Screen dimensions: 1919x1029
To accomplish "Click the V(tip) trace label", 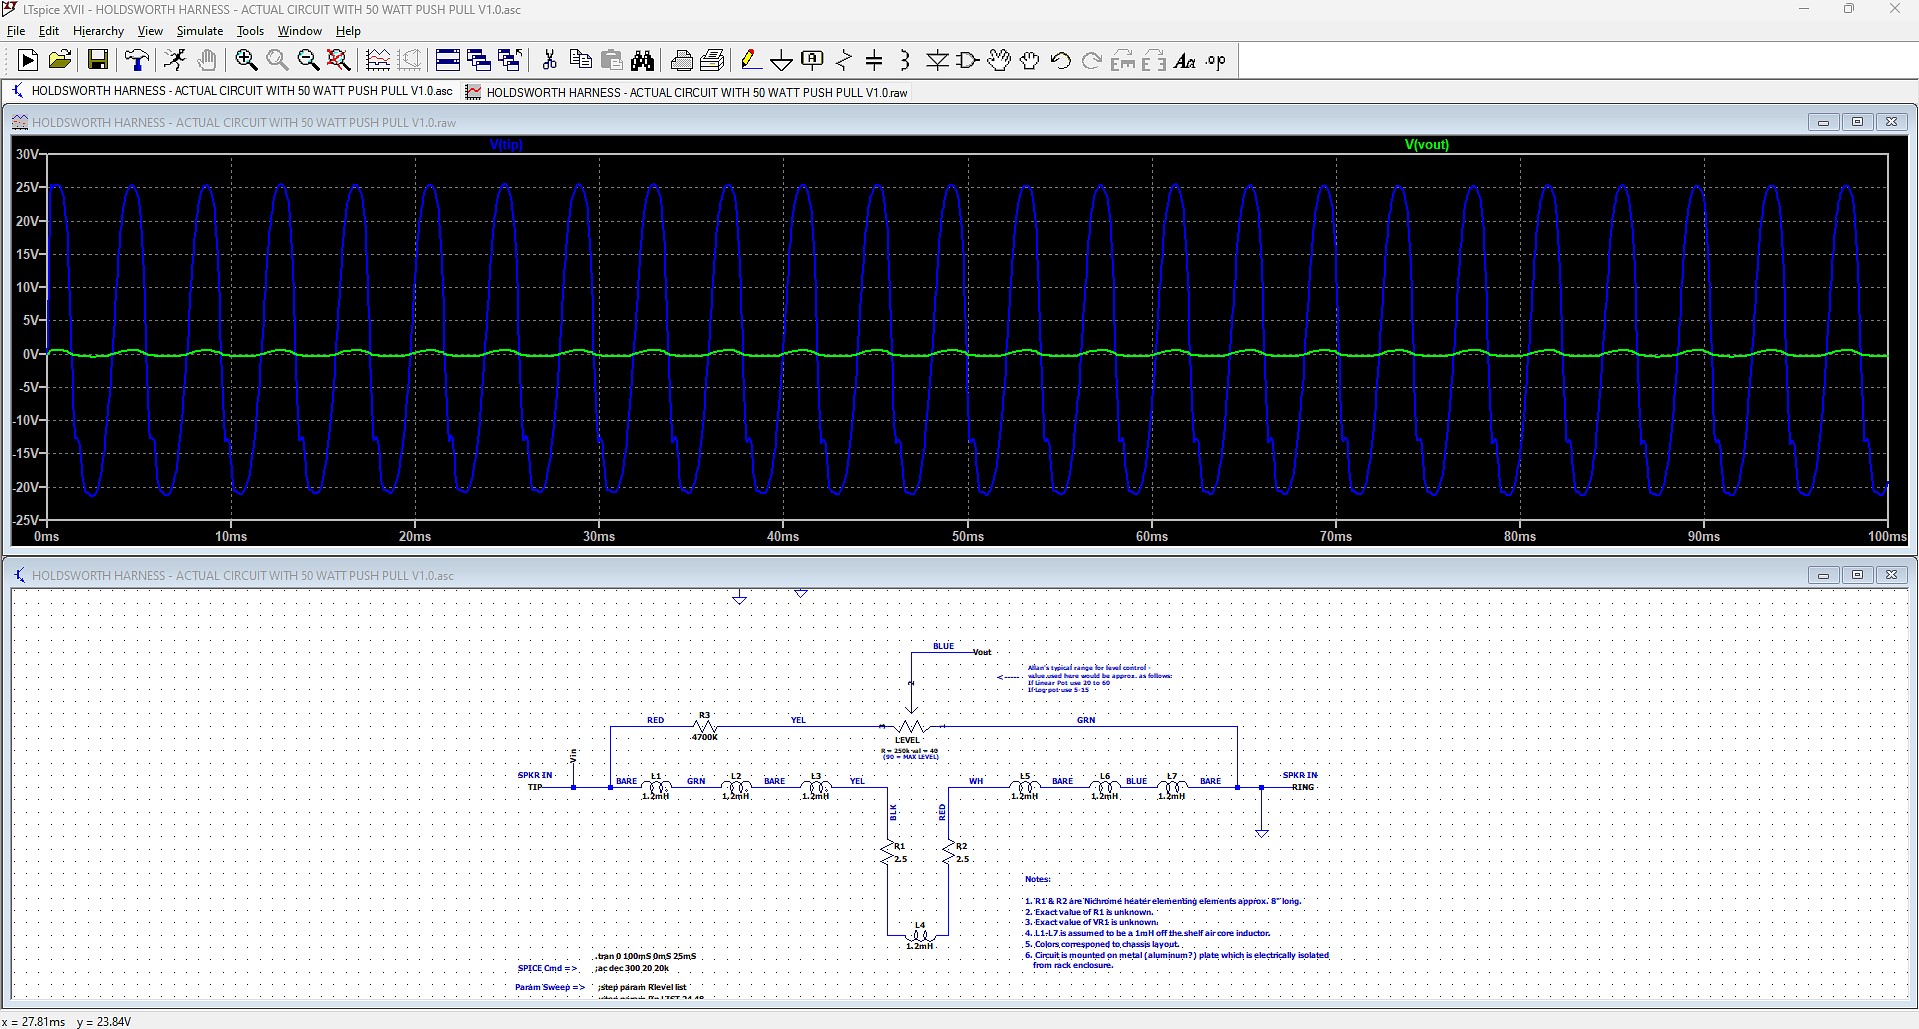I will [506, 145].
